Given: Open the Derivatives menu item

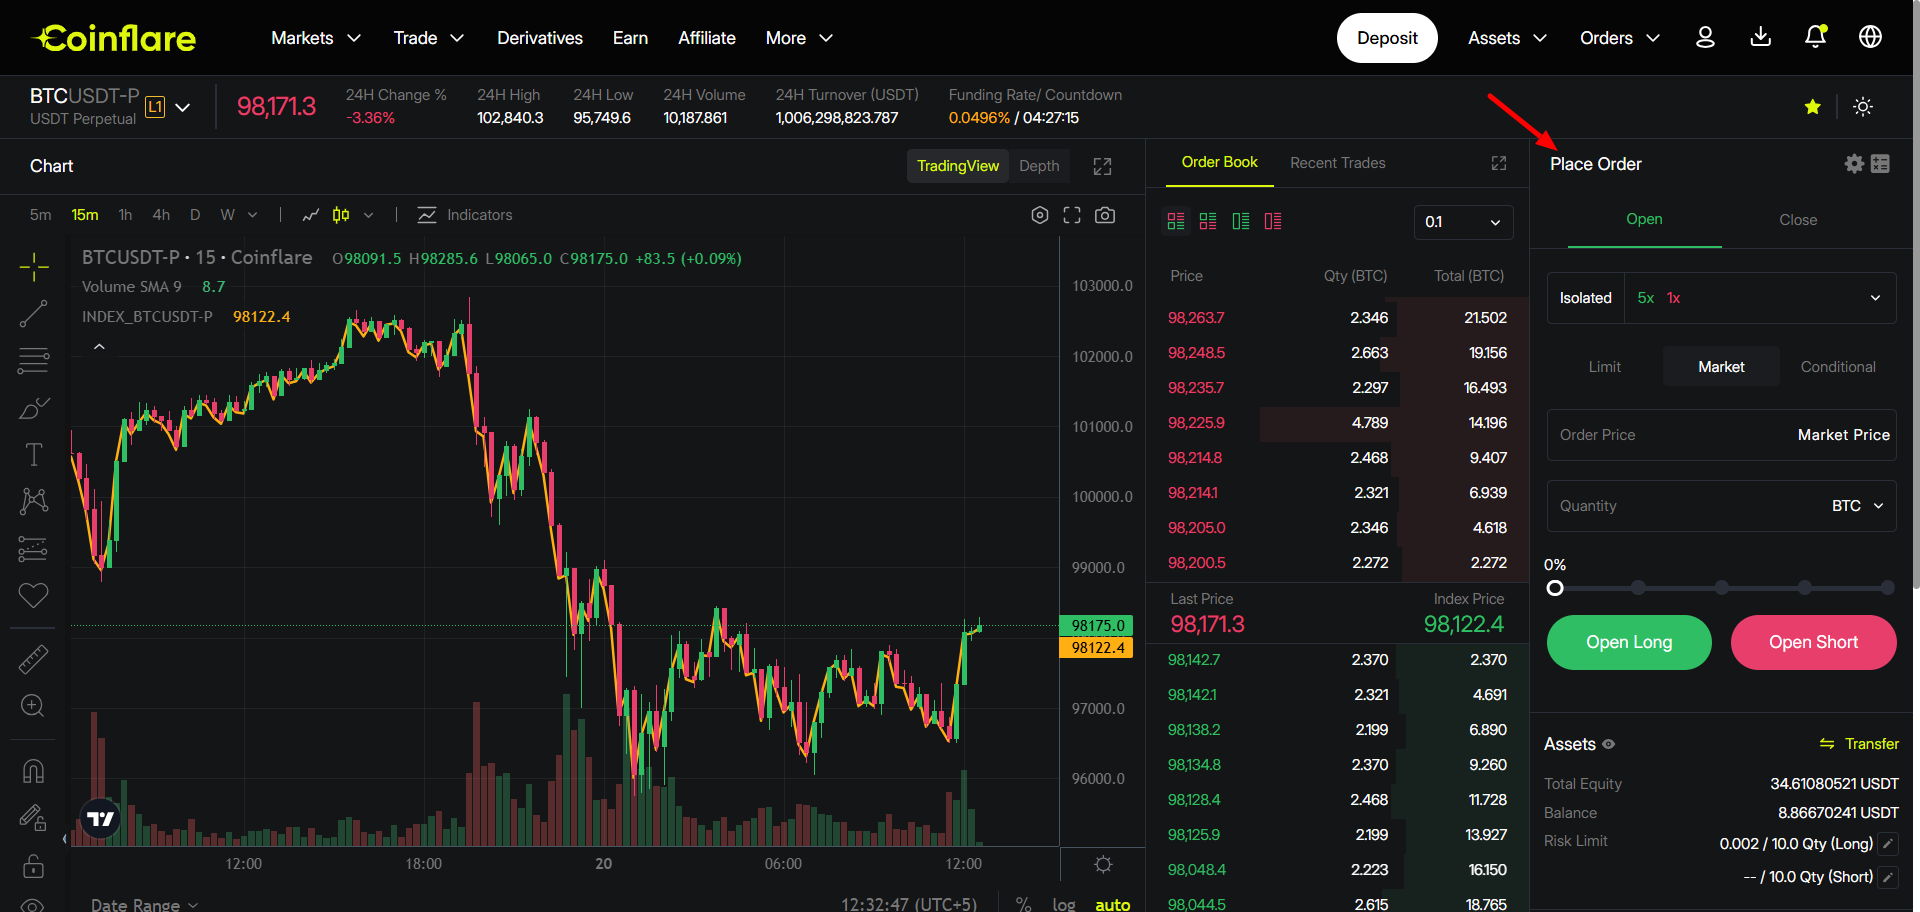Looking at the screenshot, I should 540,38.
